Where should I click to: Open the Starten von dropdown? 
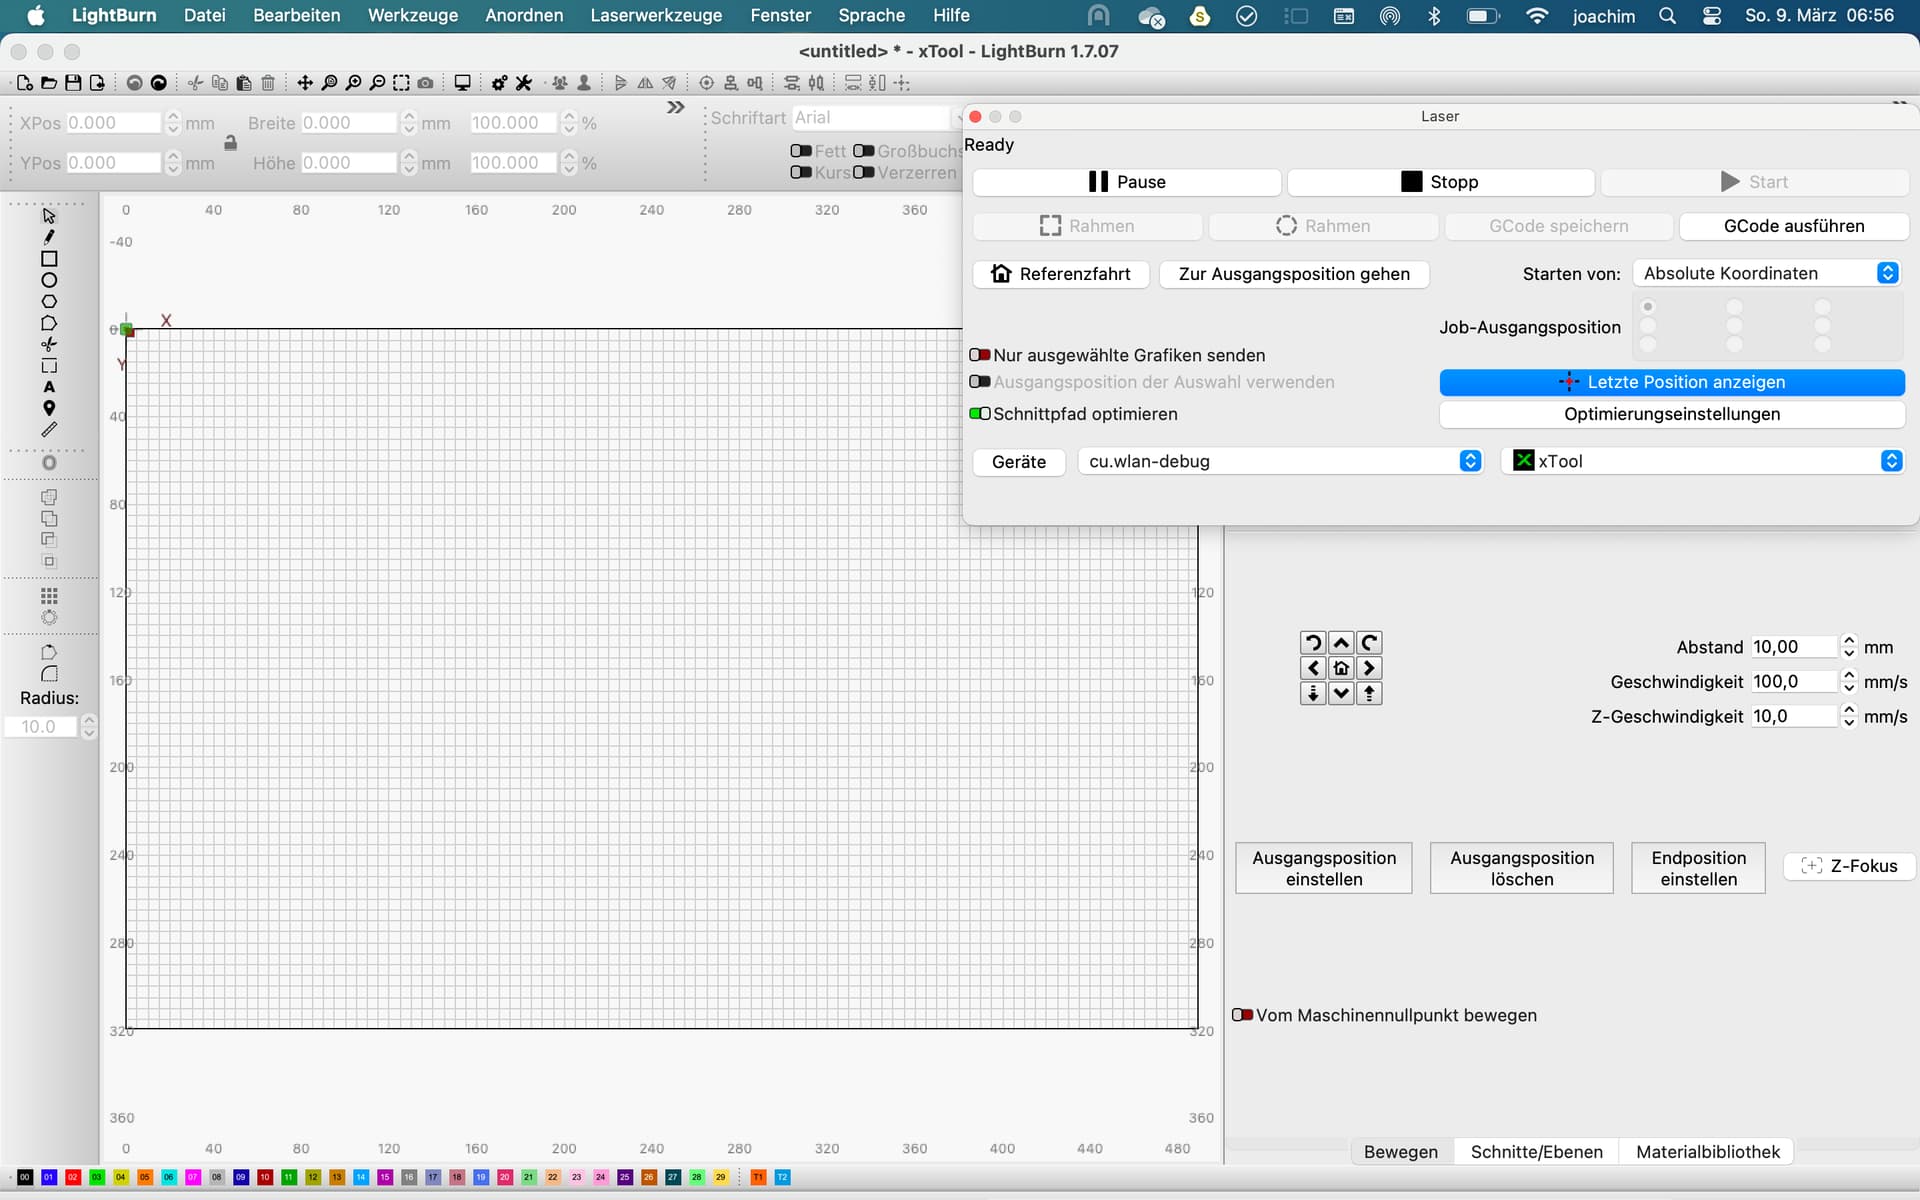coord(1766,273)
